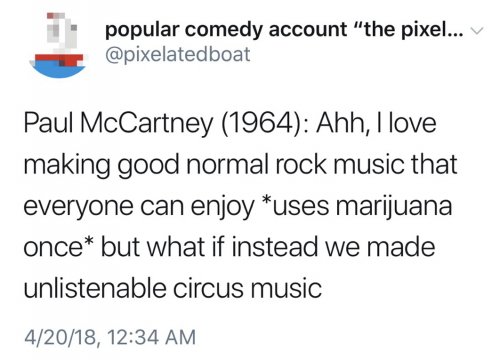Click the truncated "the pixel..." name ending
The image size is (500, 360).
pos(410,30)
